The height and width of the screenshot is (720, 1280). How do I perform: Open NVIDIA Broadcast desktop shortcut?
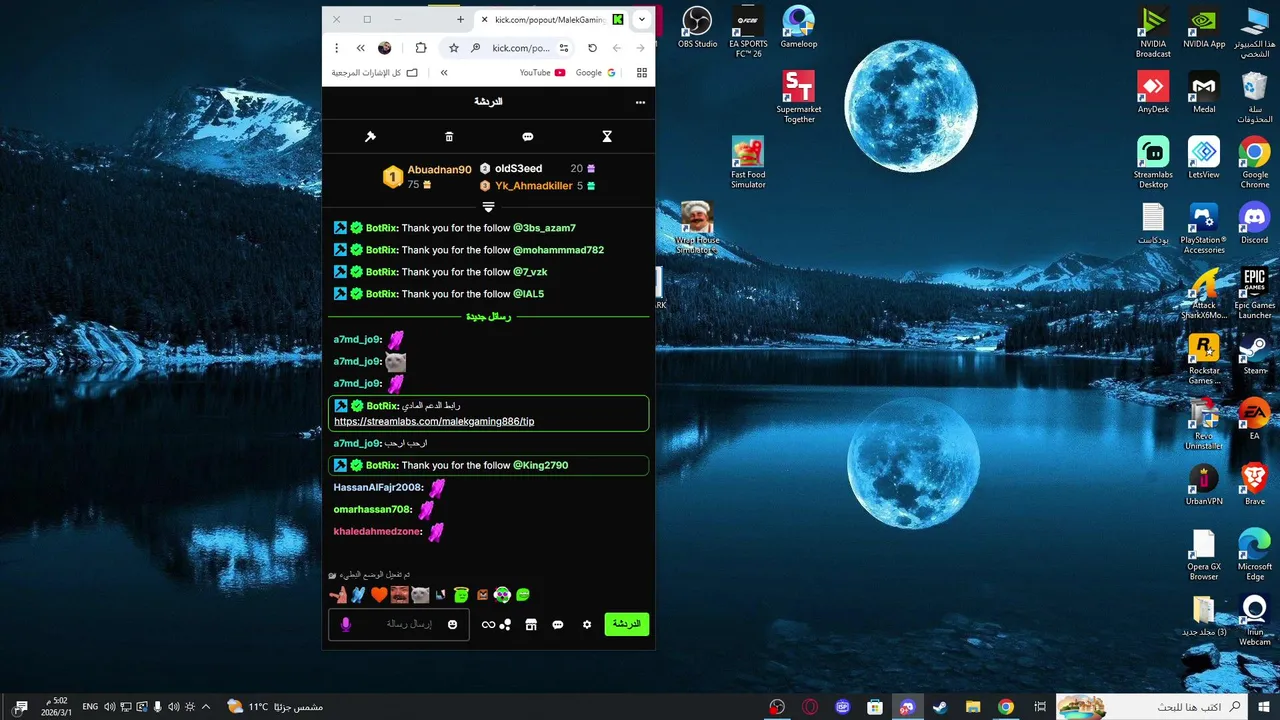tap(1153, 33)
